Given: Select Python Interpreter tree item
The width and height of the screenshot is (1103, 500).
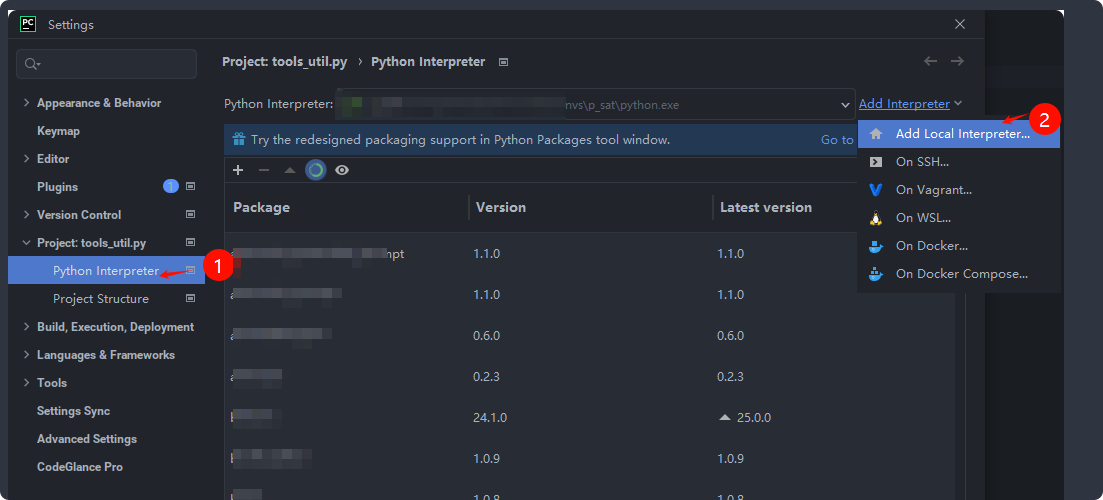Looking at the screenshot, I should tap(106, 271).
